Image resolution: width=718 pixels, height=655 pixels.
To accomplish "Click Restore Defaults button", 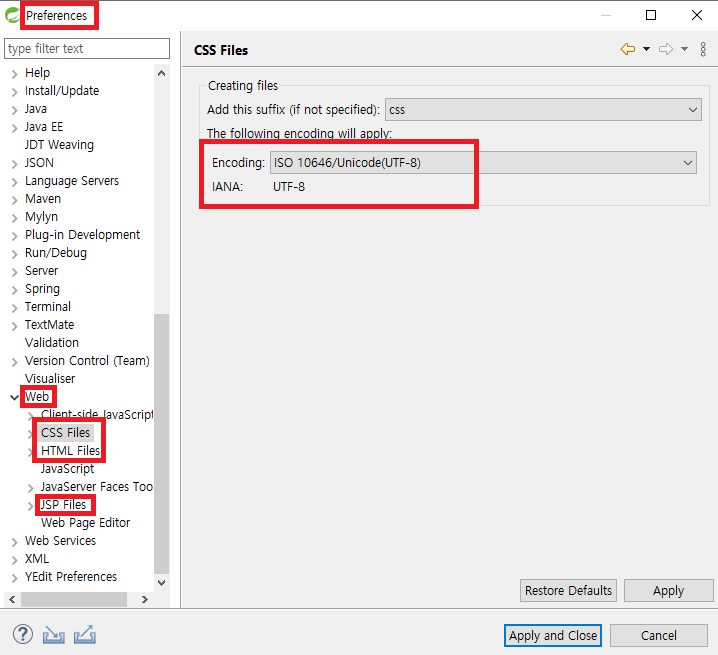I will coord(568,590).
